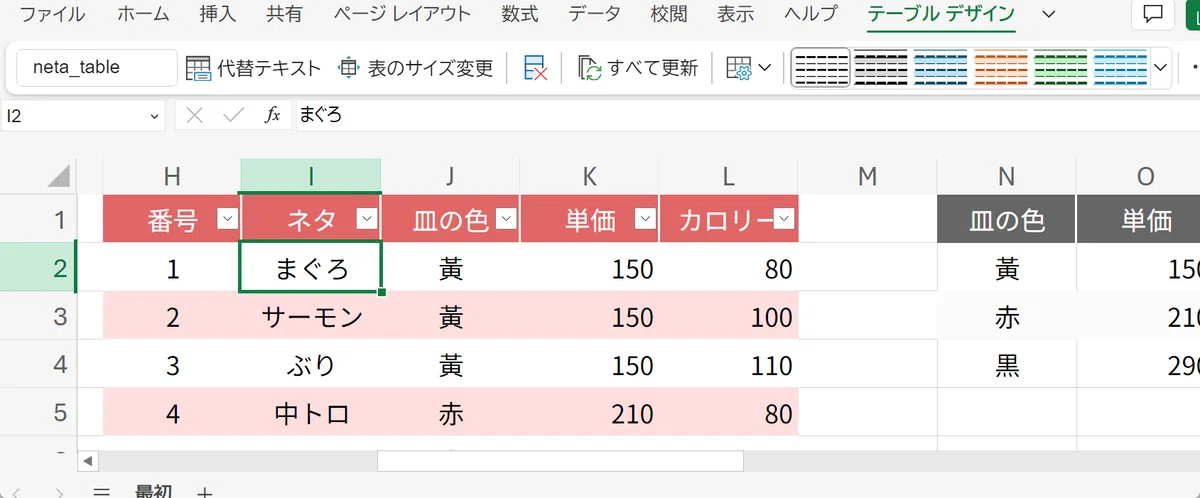Select the calorie cell with value 110
This screenshot has width=1200, height=498.
tap(728, 365)
